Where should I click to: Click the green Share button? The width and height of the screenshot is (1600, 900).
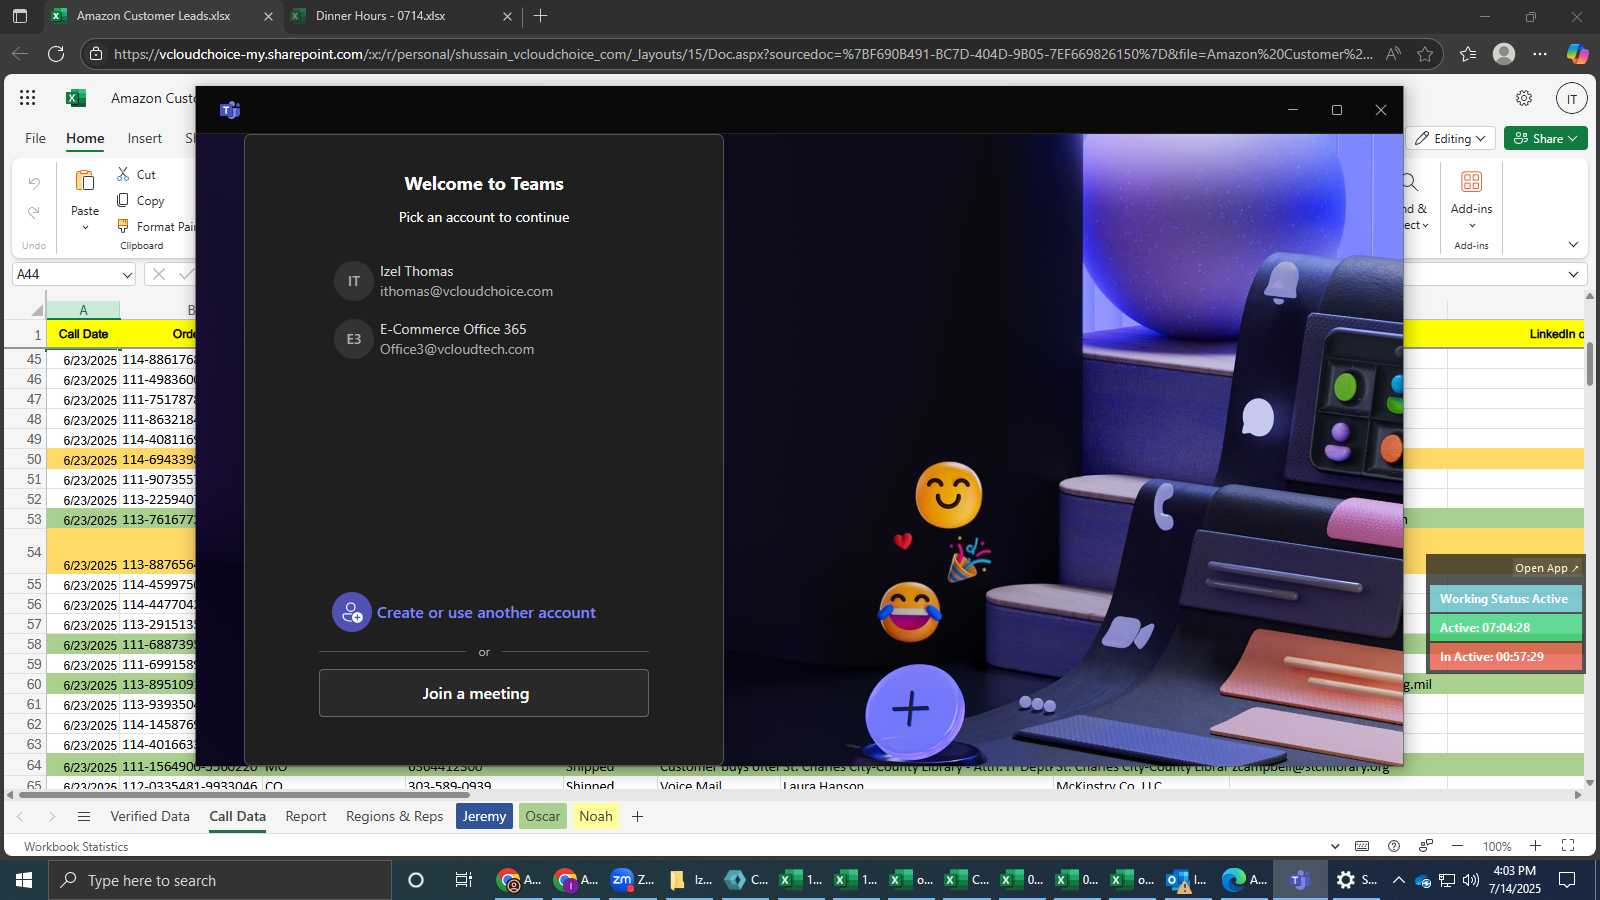pyautogui.click(x=1546, y=138)
